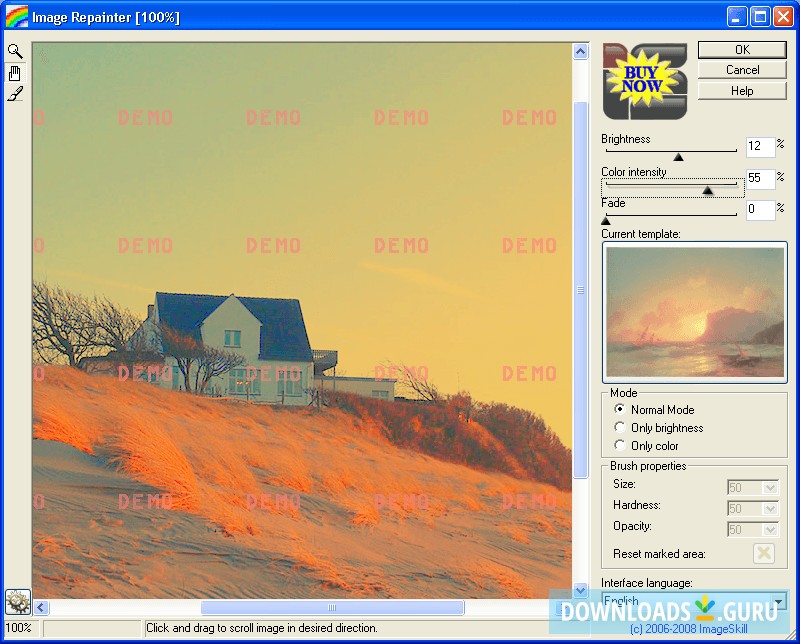Image resolution: width=800 pixels, height=644 pixels.
Task: Click the Fade slider handle
Action: pos(606,220)
